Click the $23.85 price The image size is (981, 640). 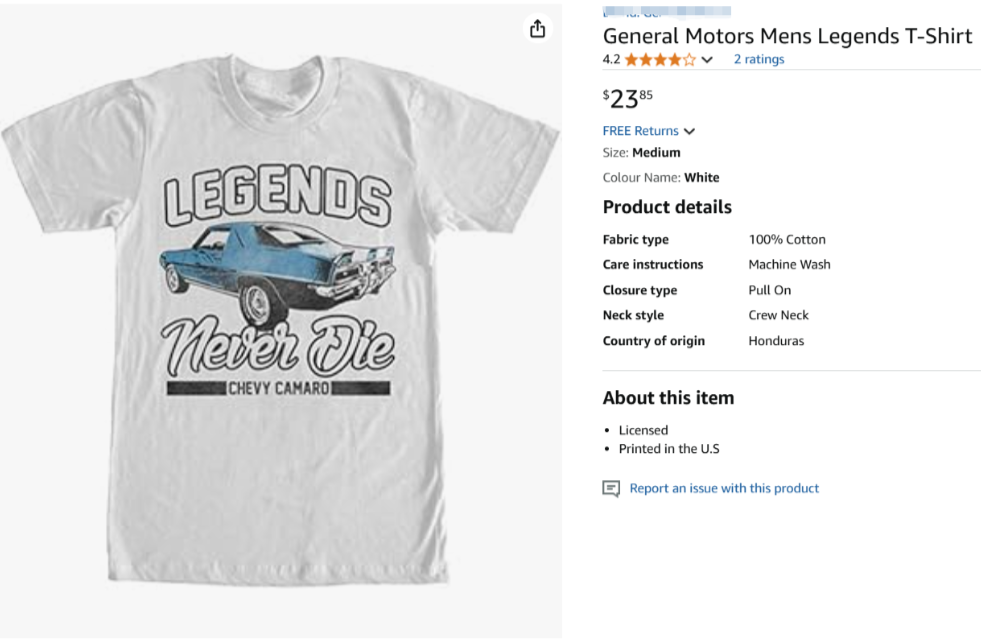tap(628, 98)
